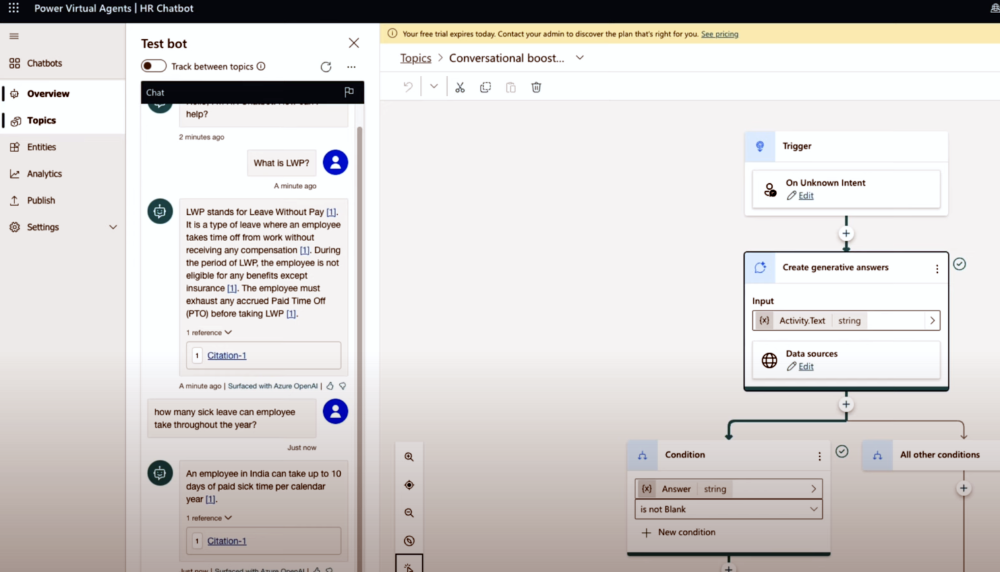The width and height of the screenshot is (1000, 572).
Task: Expand the Answer string variable
Action: [814, 489]
